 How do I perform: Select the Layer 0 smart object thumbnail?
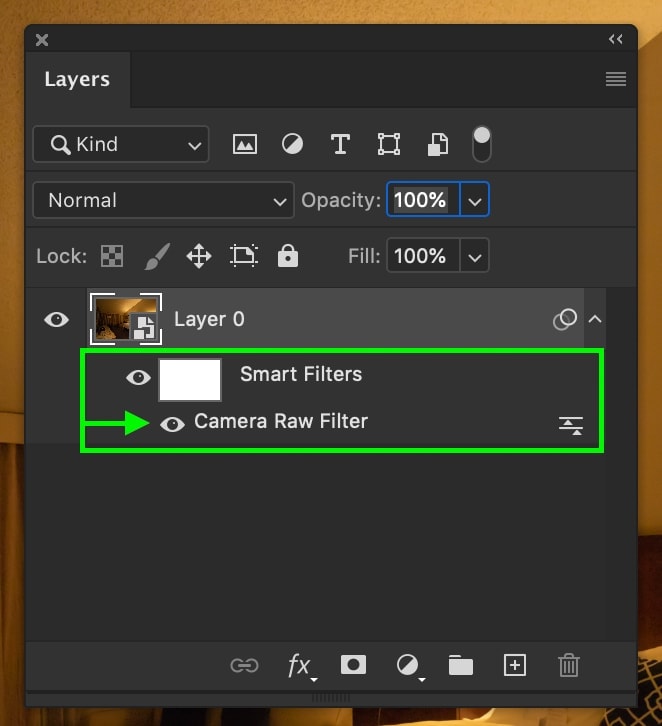126,319
